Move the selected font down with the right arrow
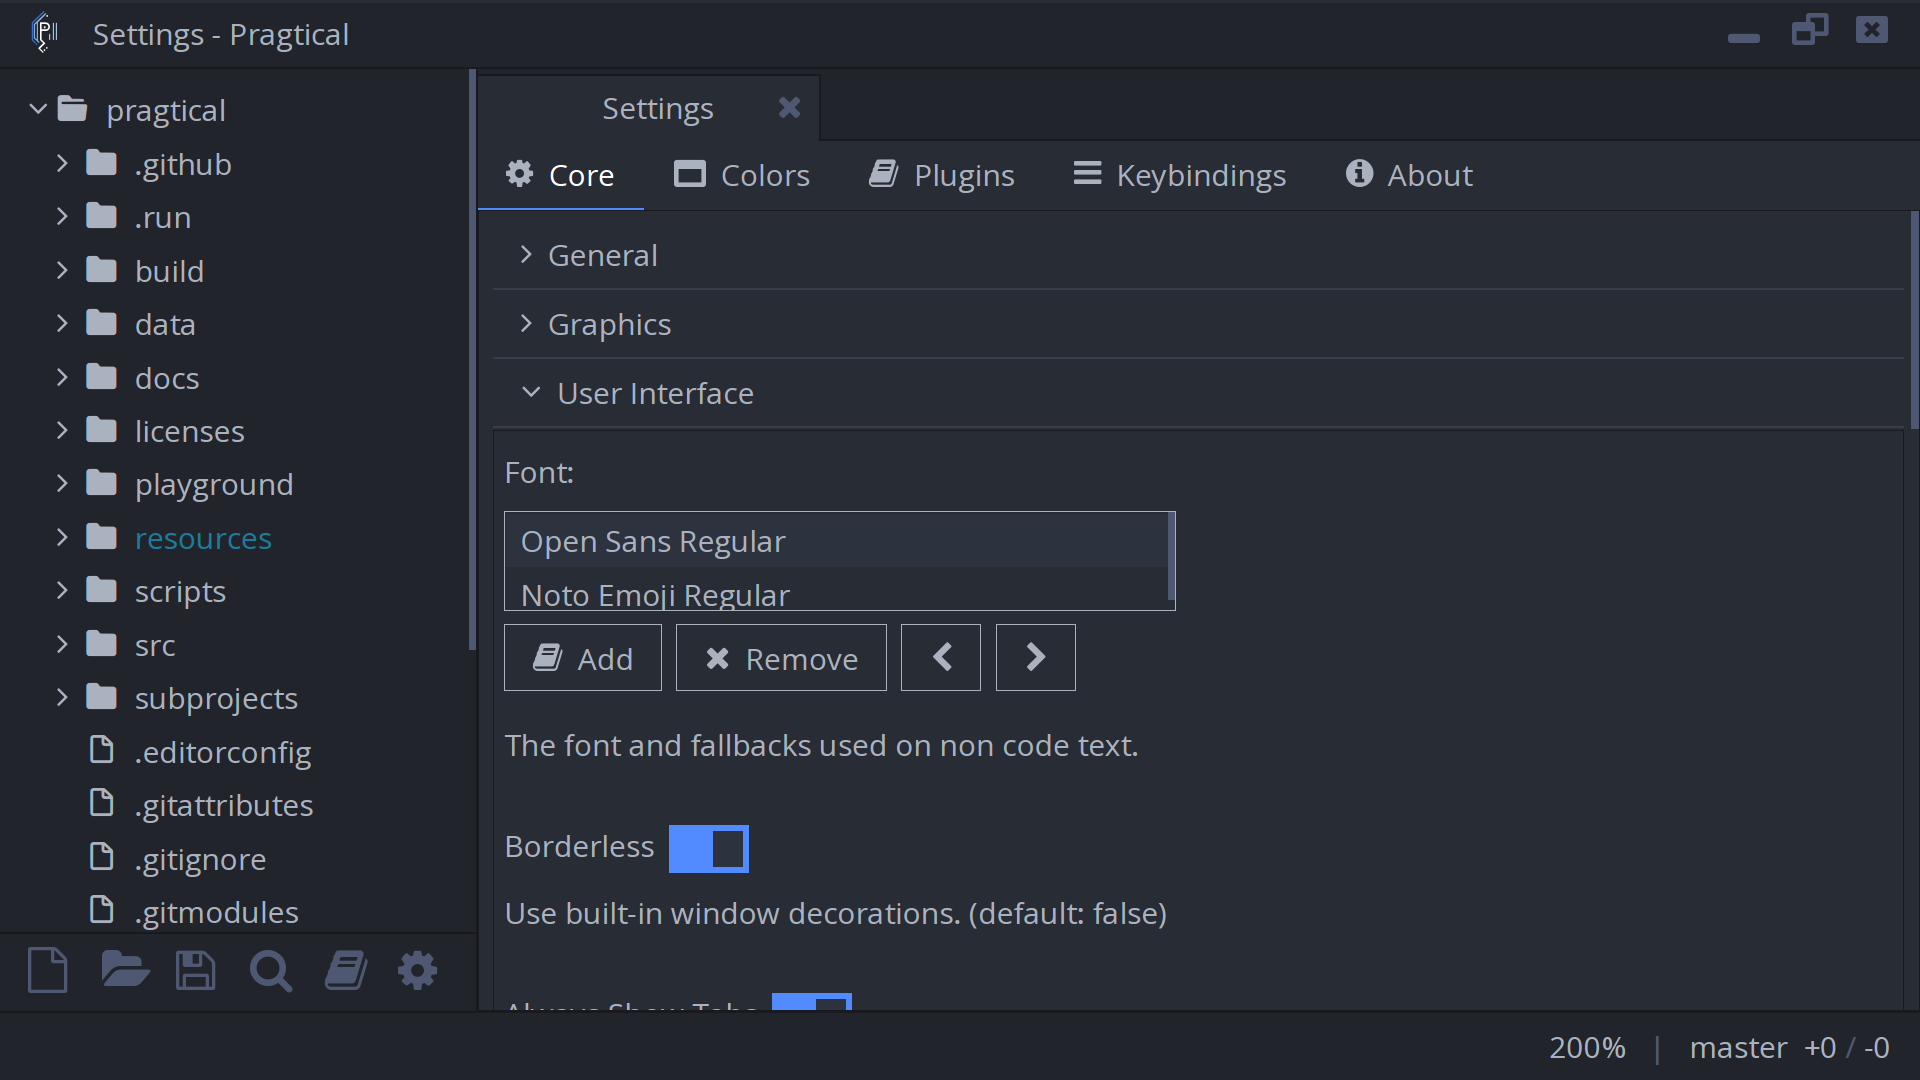The width and height of the screenshot is (1920, 1080). (x=1036, y=657)
